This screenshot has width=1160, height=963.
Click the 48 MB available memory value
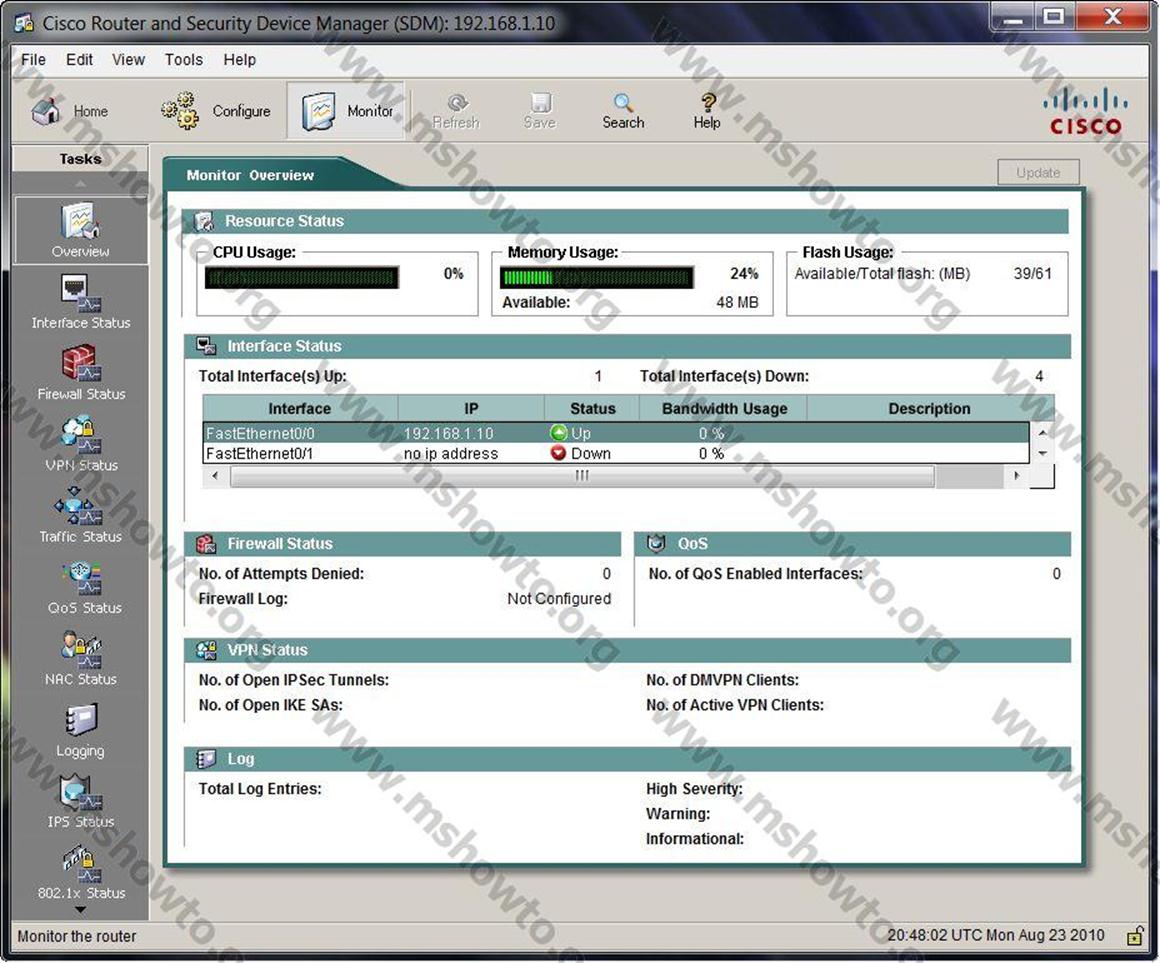click(737, 303)
